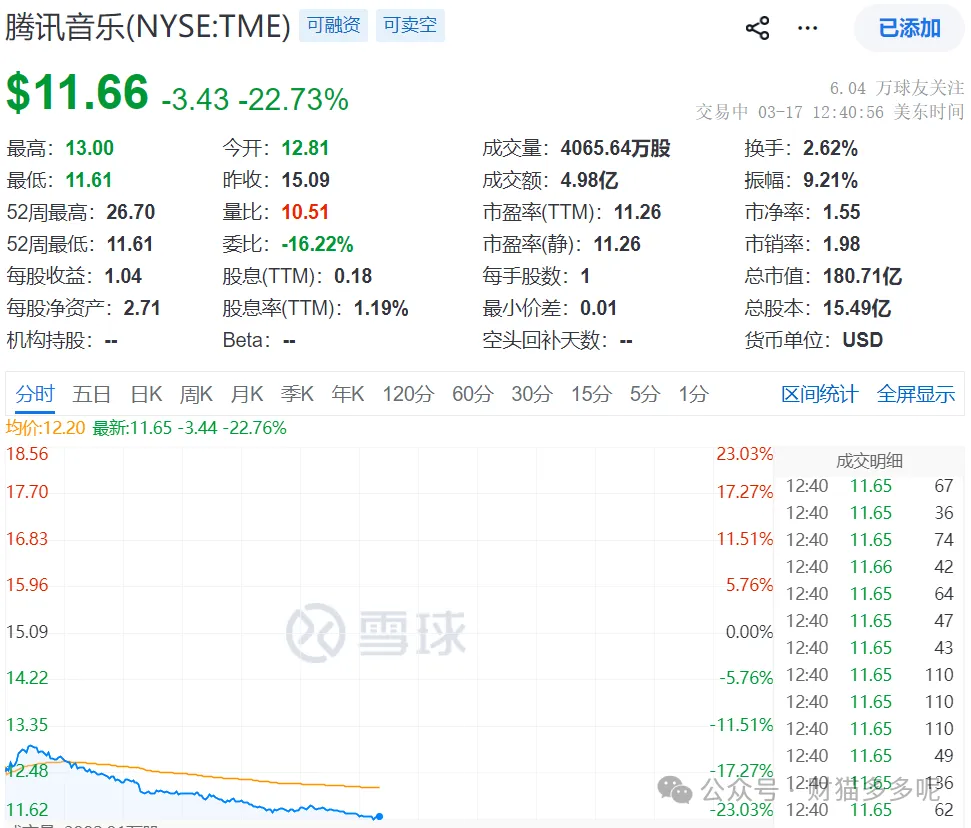Switch to the 30分 chart tab
Viewport: 971px width, 828px height.
point(532,394)
